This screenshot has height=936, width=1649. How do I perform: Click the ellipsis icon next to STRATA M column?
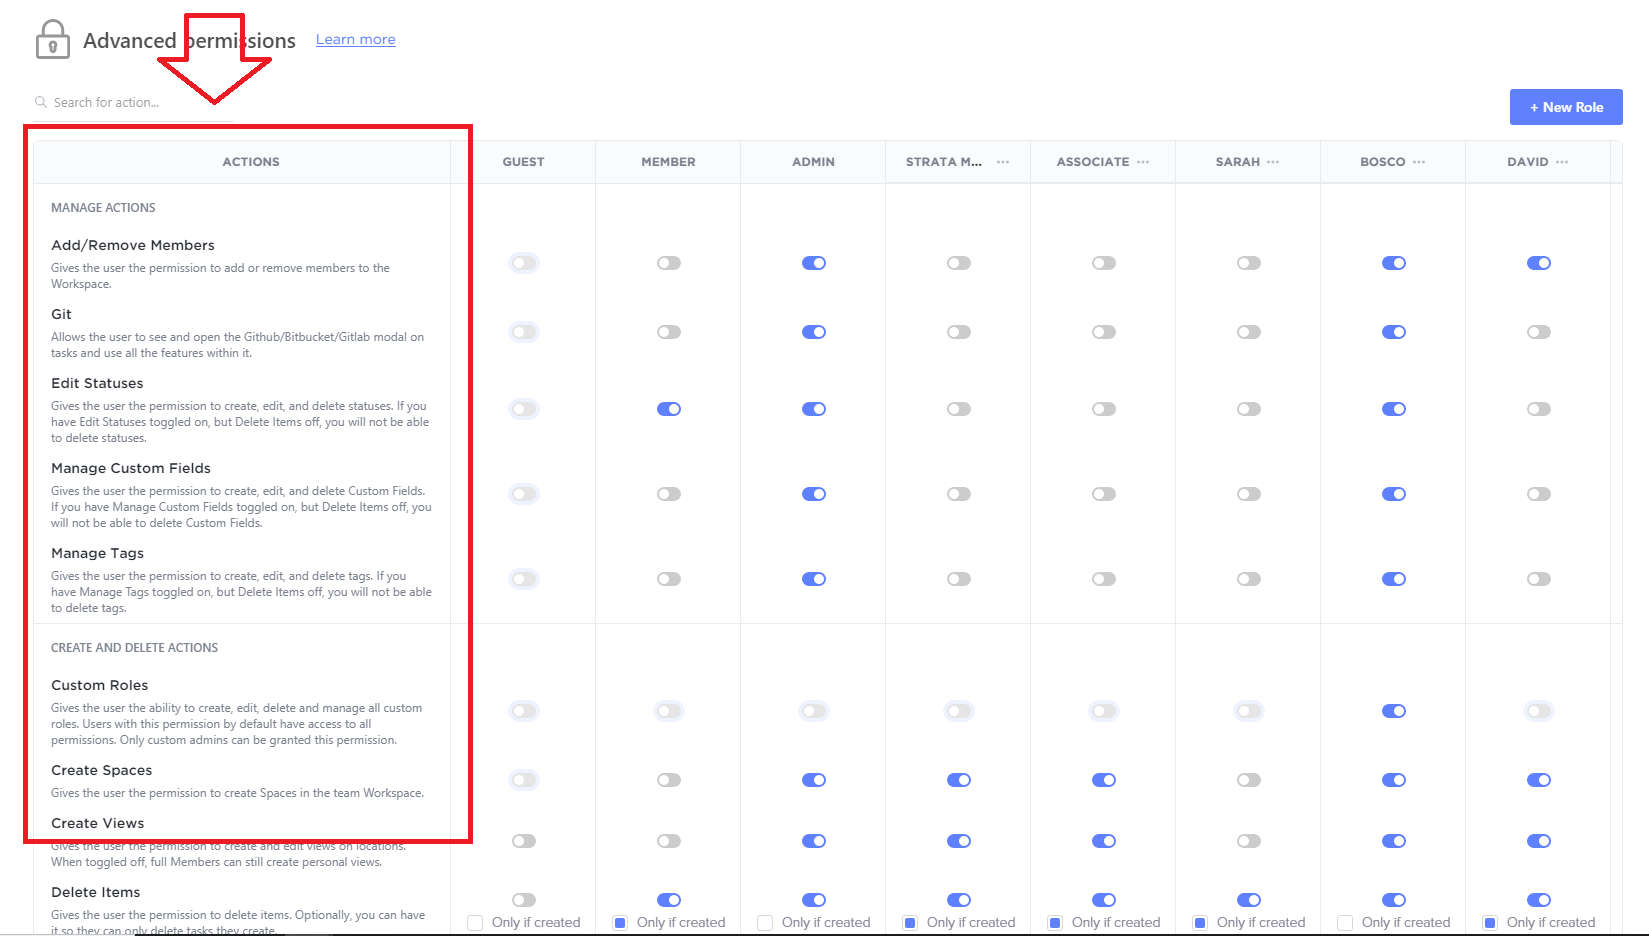click(1003, 161)
